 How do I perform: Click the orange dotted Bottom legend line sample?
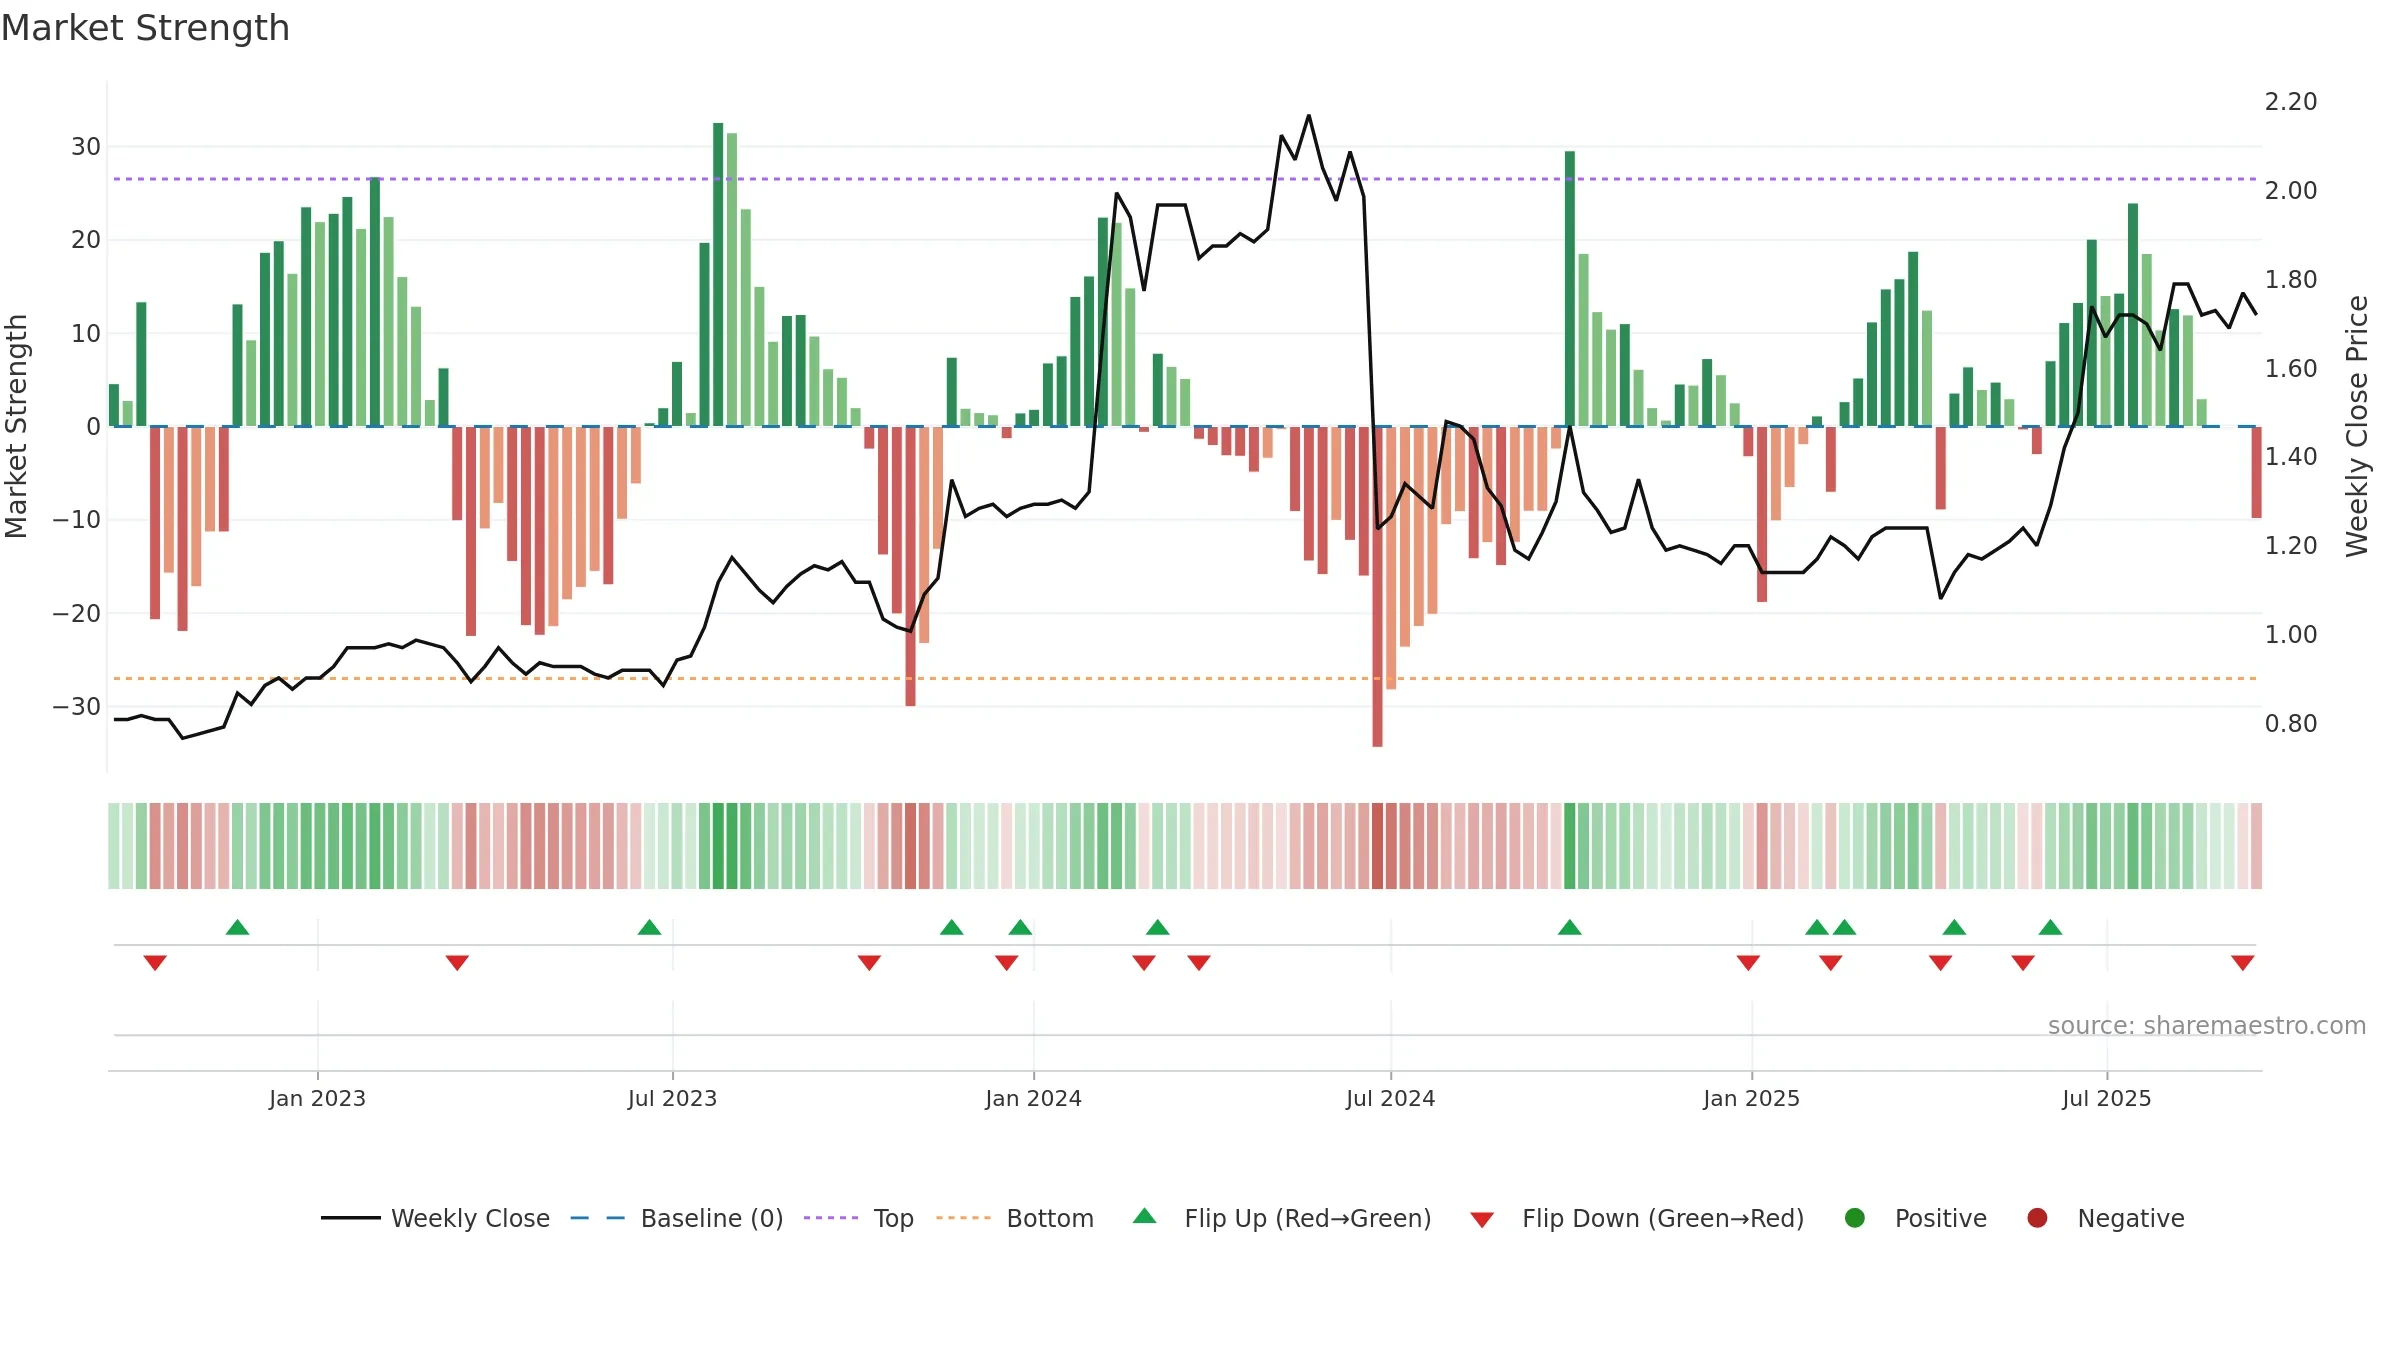click(x=964, y=1218)
